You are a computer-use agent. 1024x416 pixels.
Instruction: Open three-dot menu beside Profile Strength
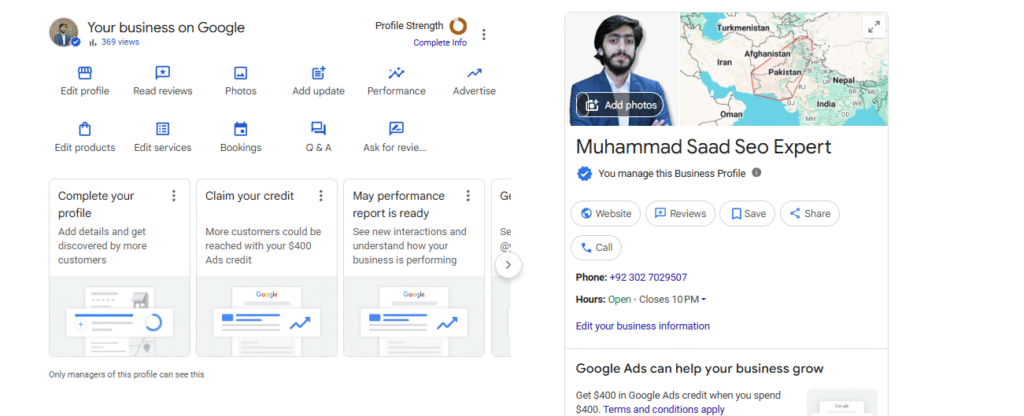coord(484,34)
